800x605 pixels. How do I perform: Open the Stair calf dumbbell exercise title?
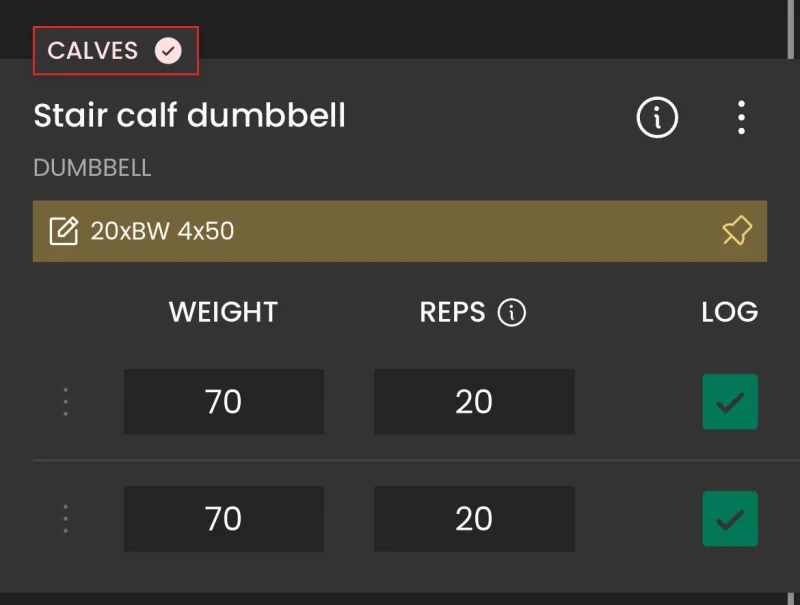click(189, 115)
